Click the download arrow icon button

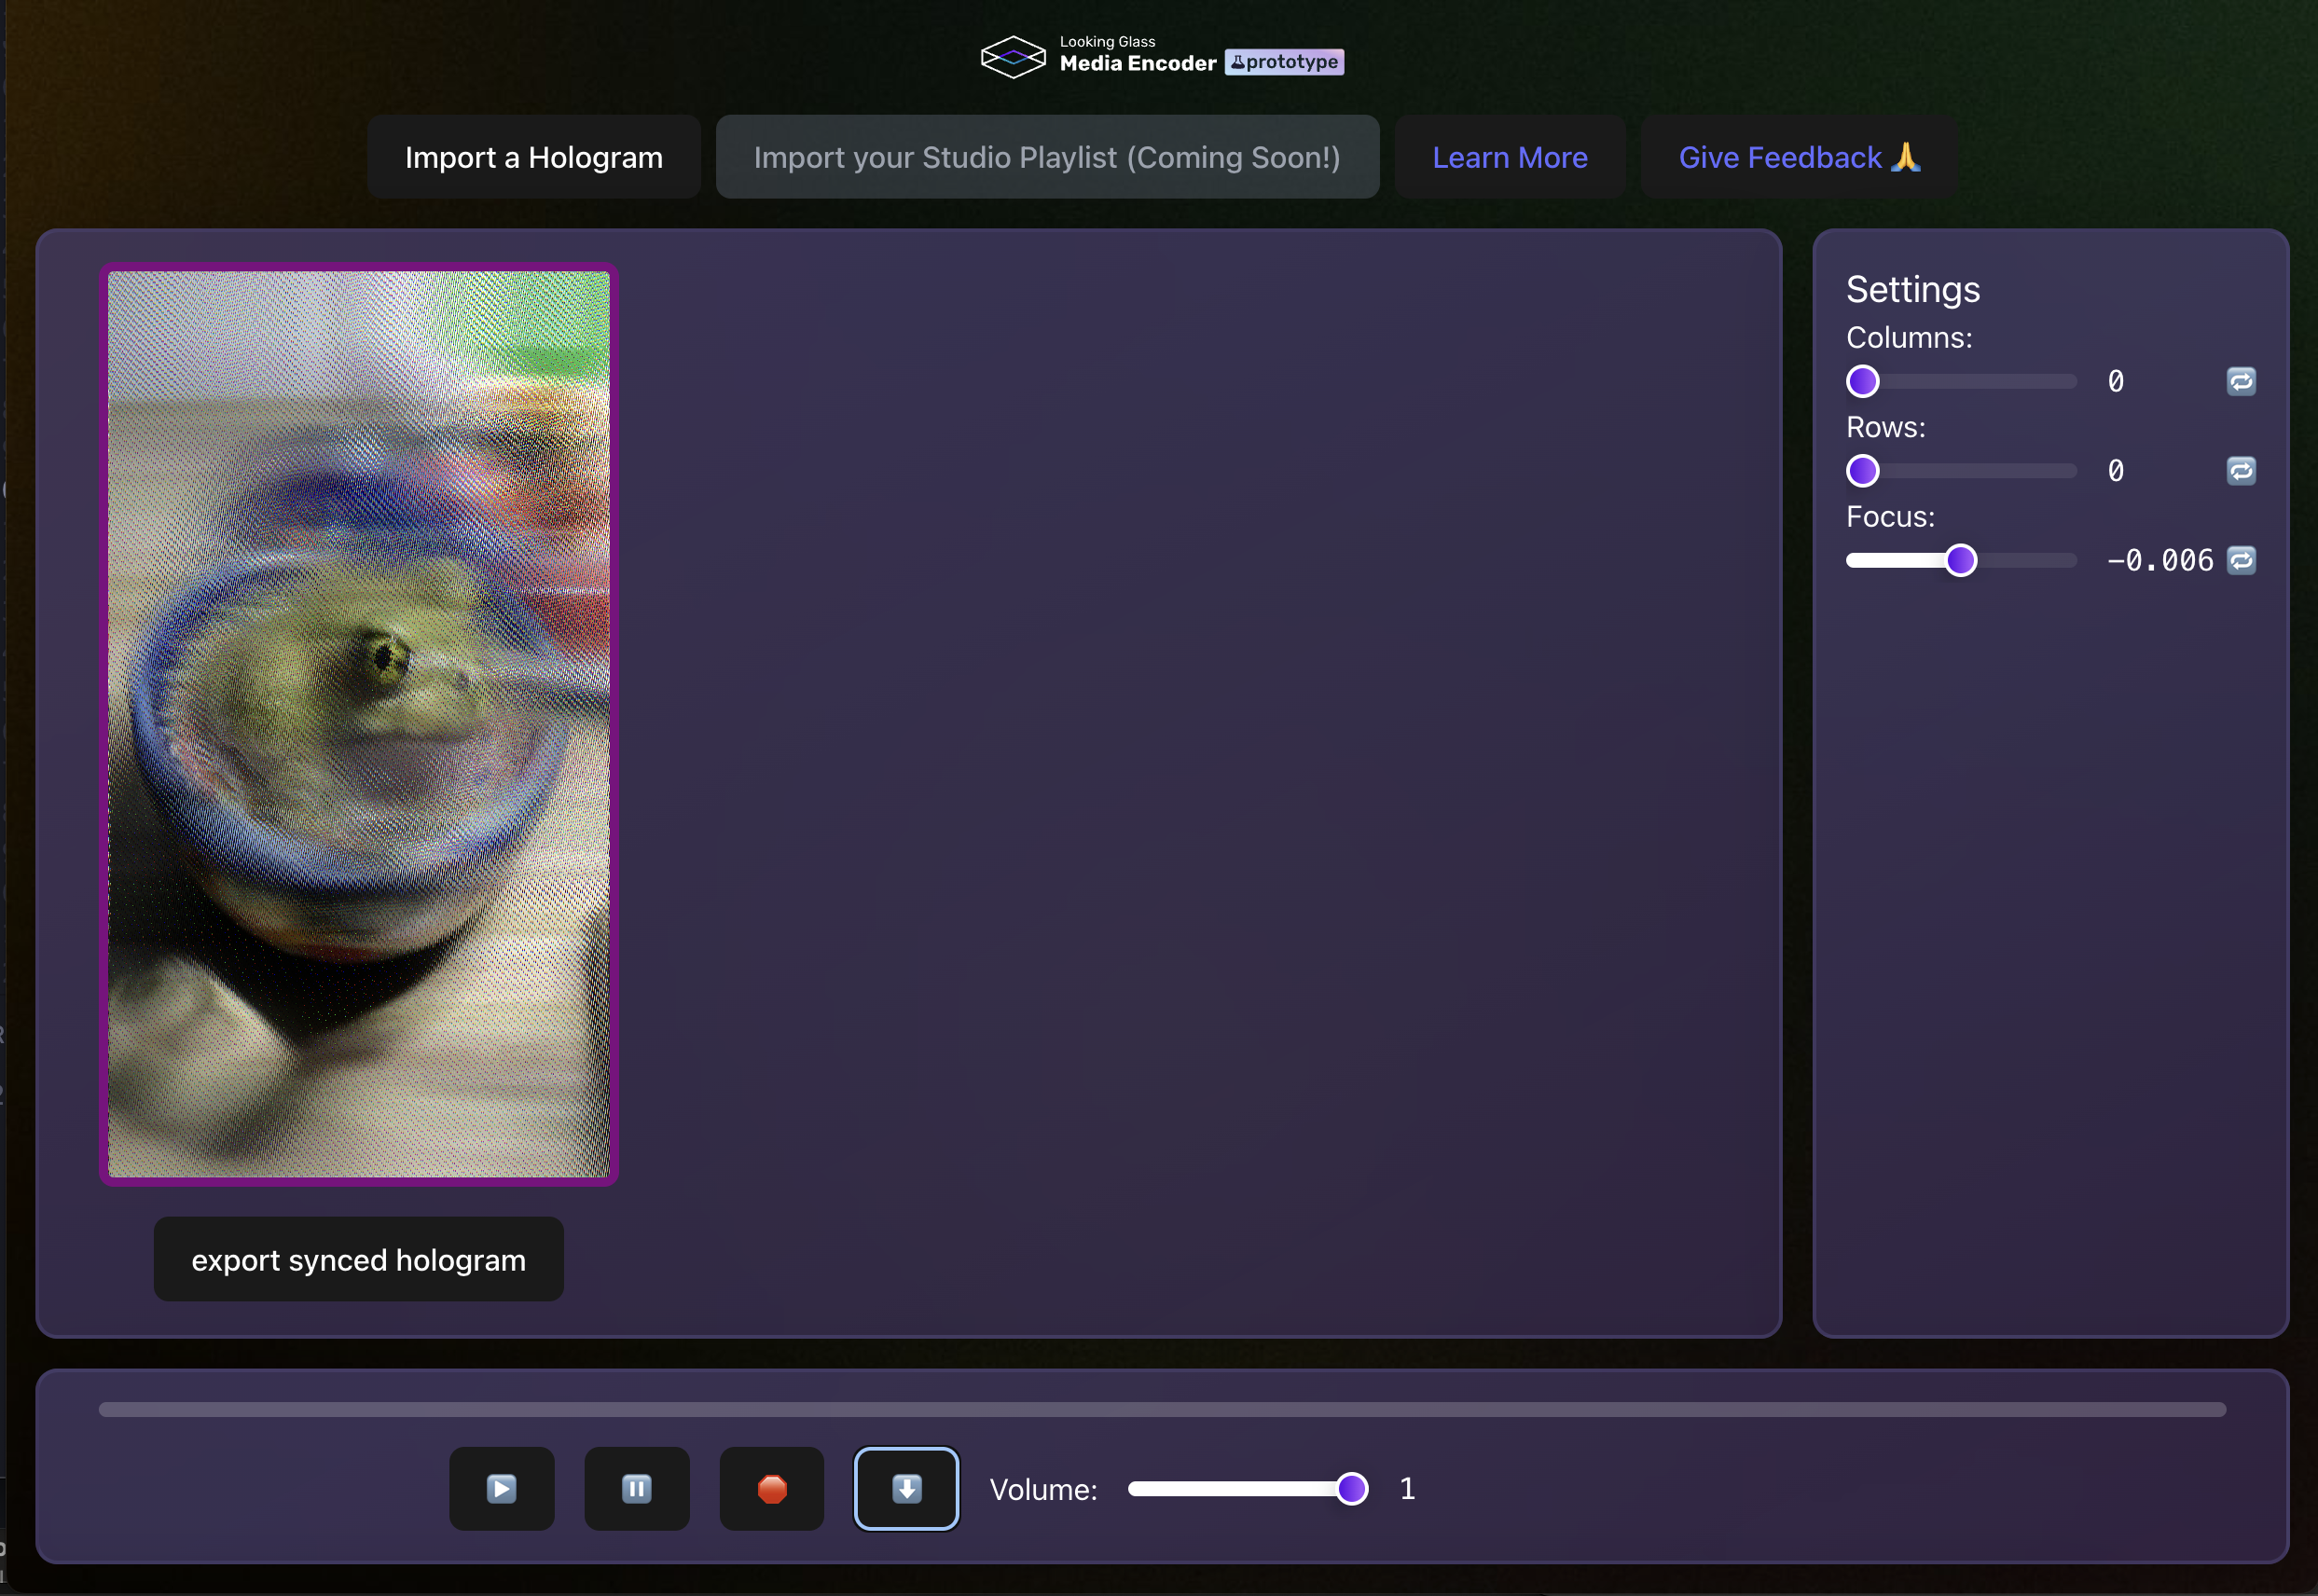coord(906,1488)
